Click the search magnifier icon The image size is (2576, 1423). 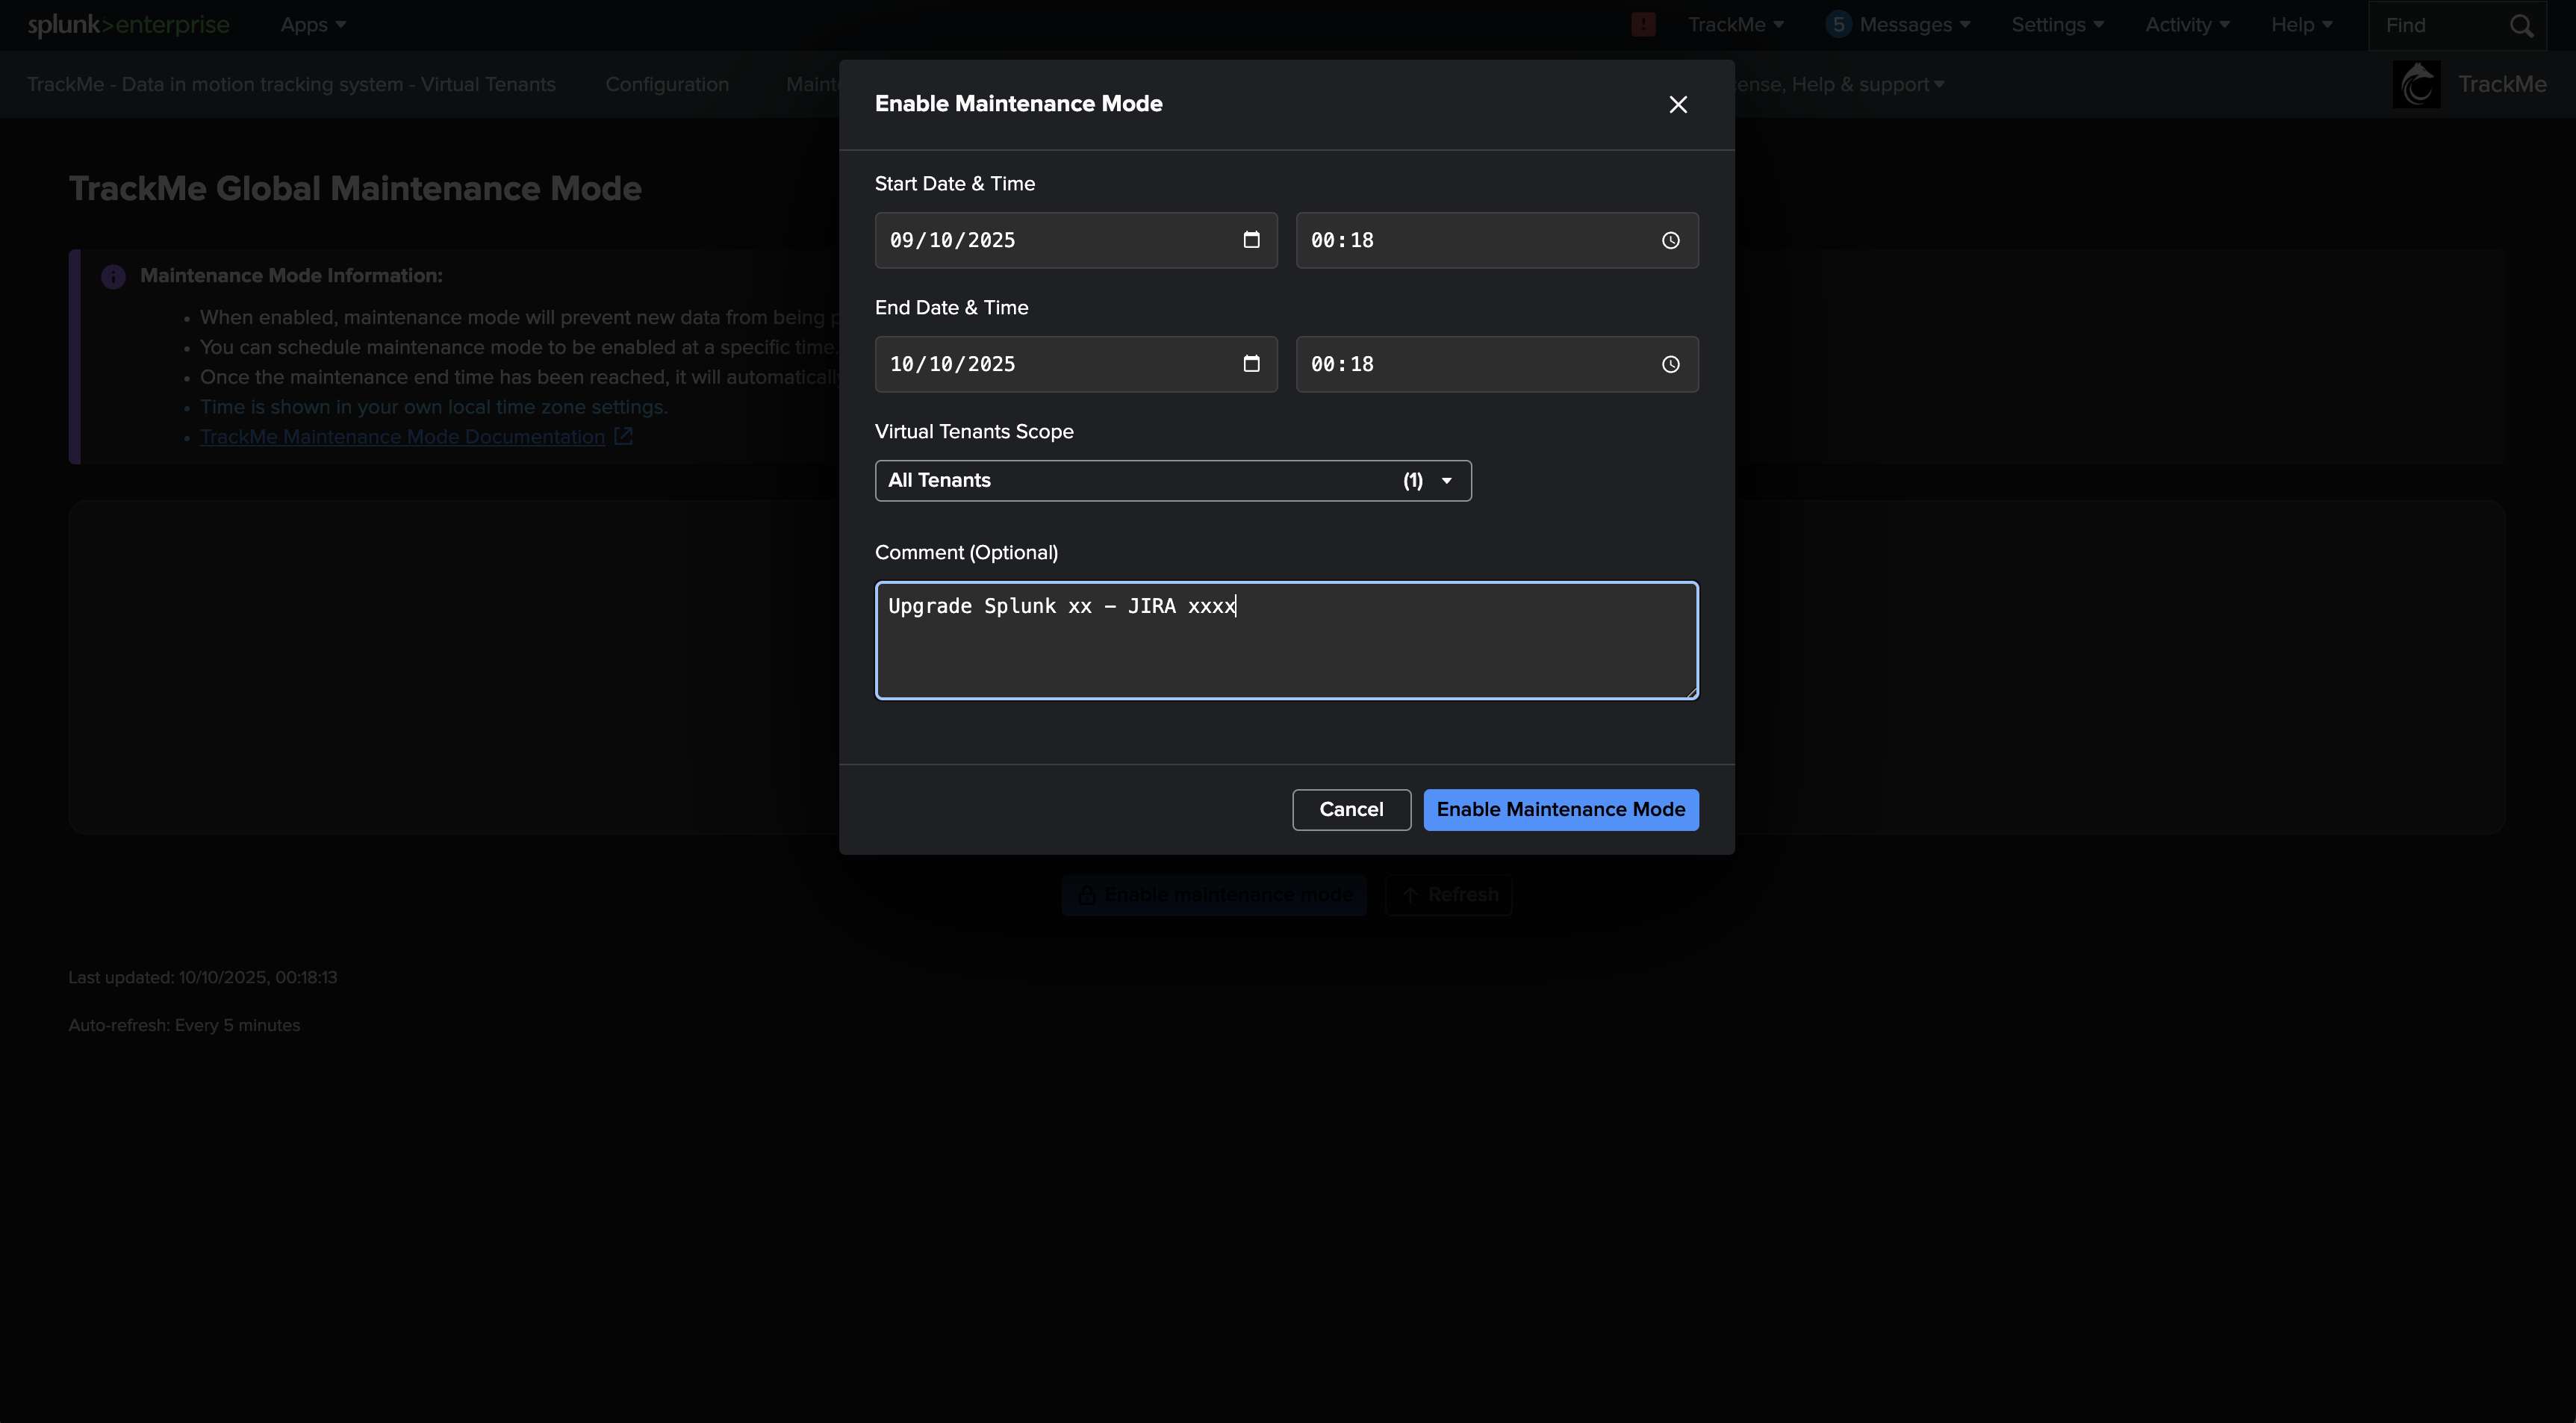click(2521, 26)
